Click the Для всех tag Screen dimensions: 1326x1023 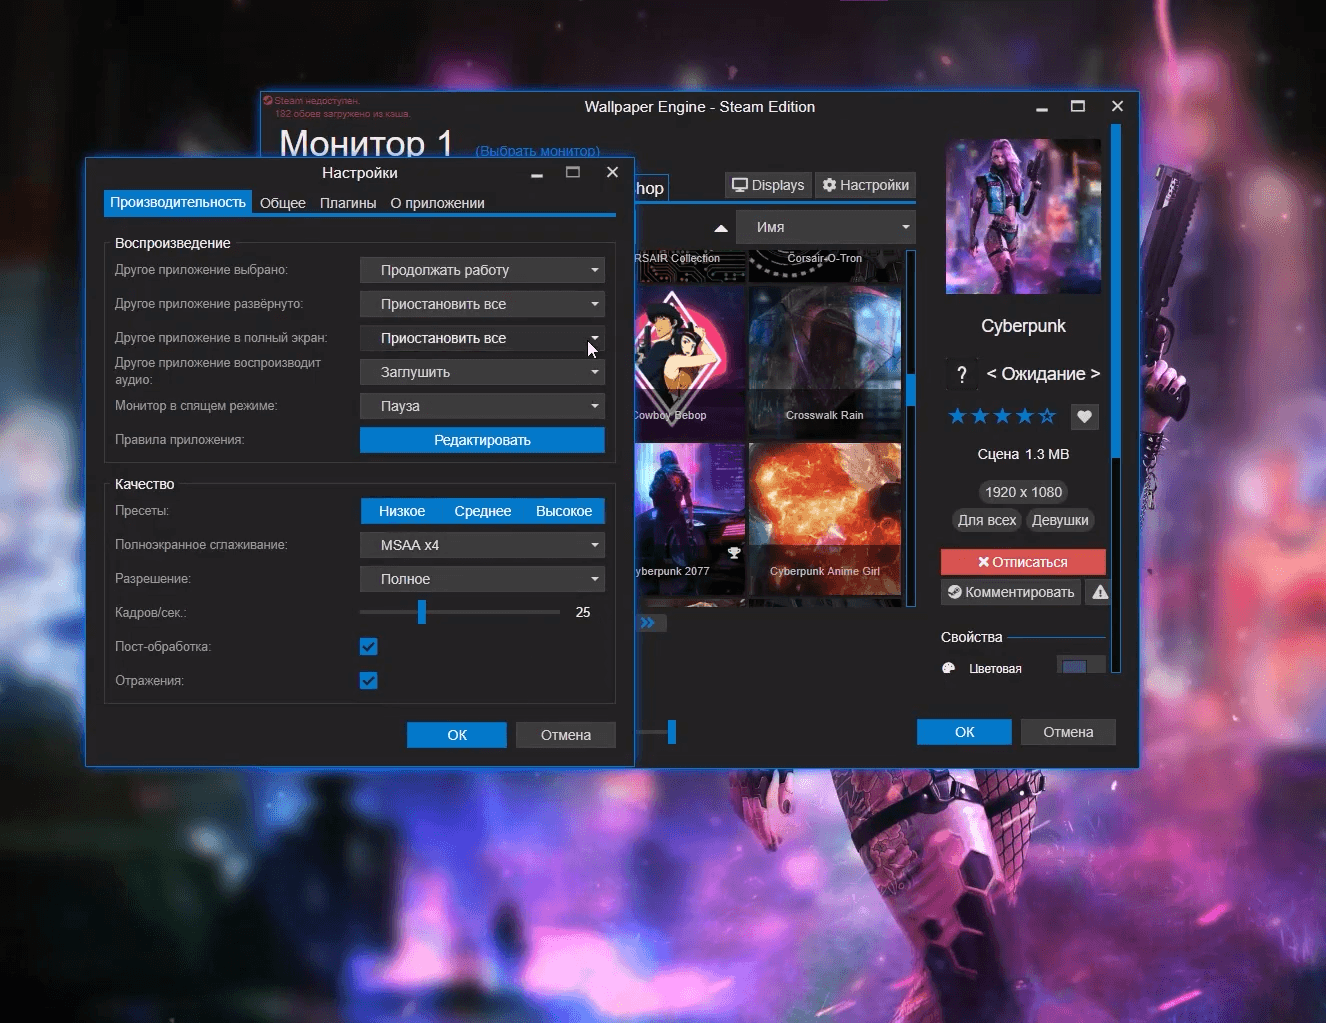point(987,520)
